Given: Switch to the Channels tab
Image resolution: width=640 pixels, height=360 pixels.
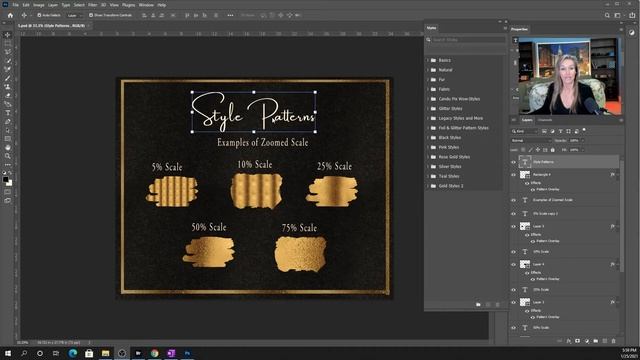Looking at the screenshot, I should tap(545, 120).
